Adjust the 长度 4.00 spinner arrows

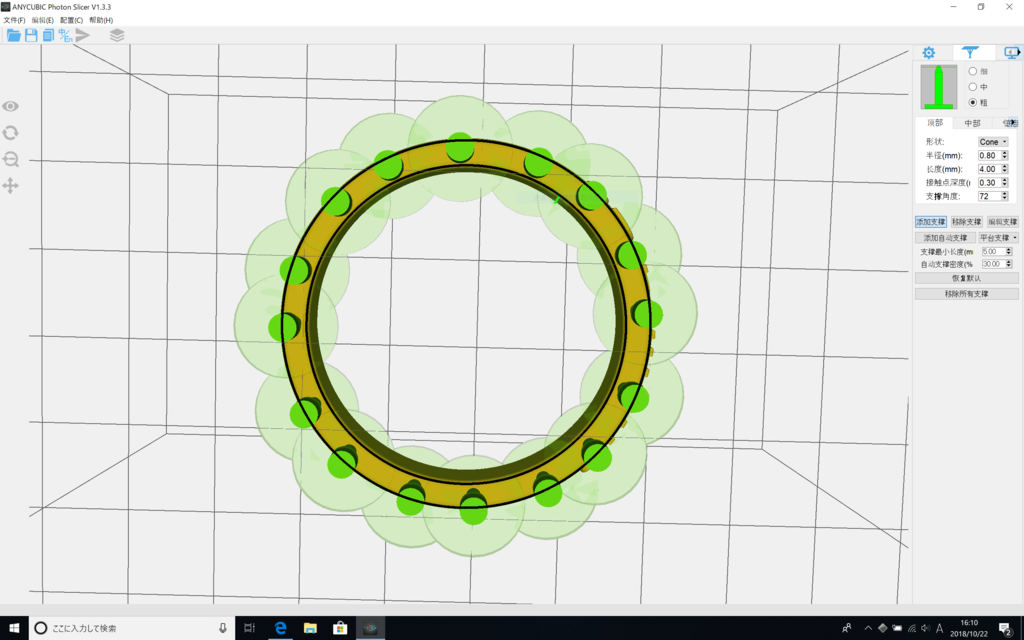(1004, 169)
